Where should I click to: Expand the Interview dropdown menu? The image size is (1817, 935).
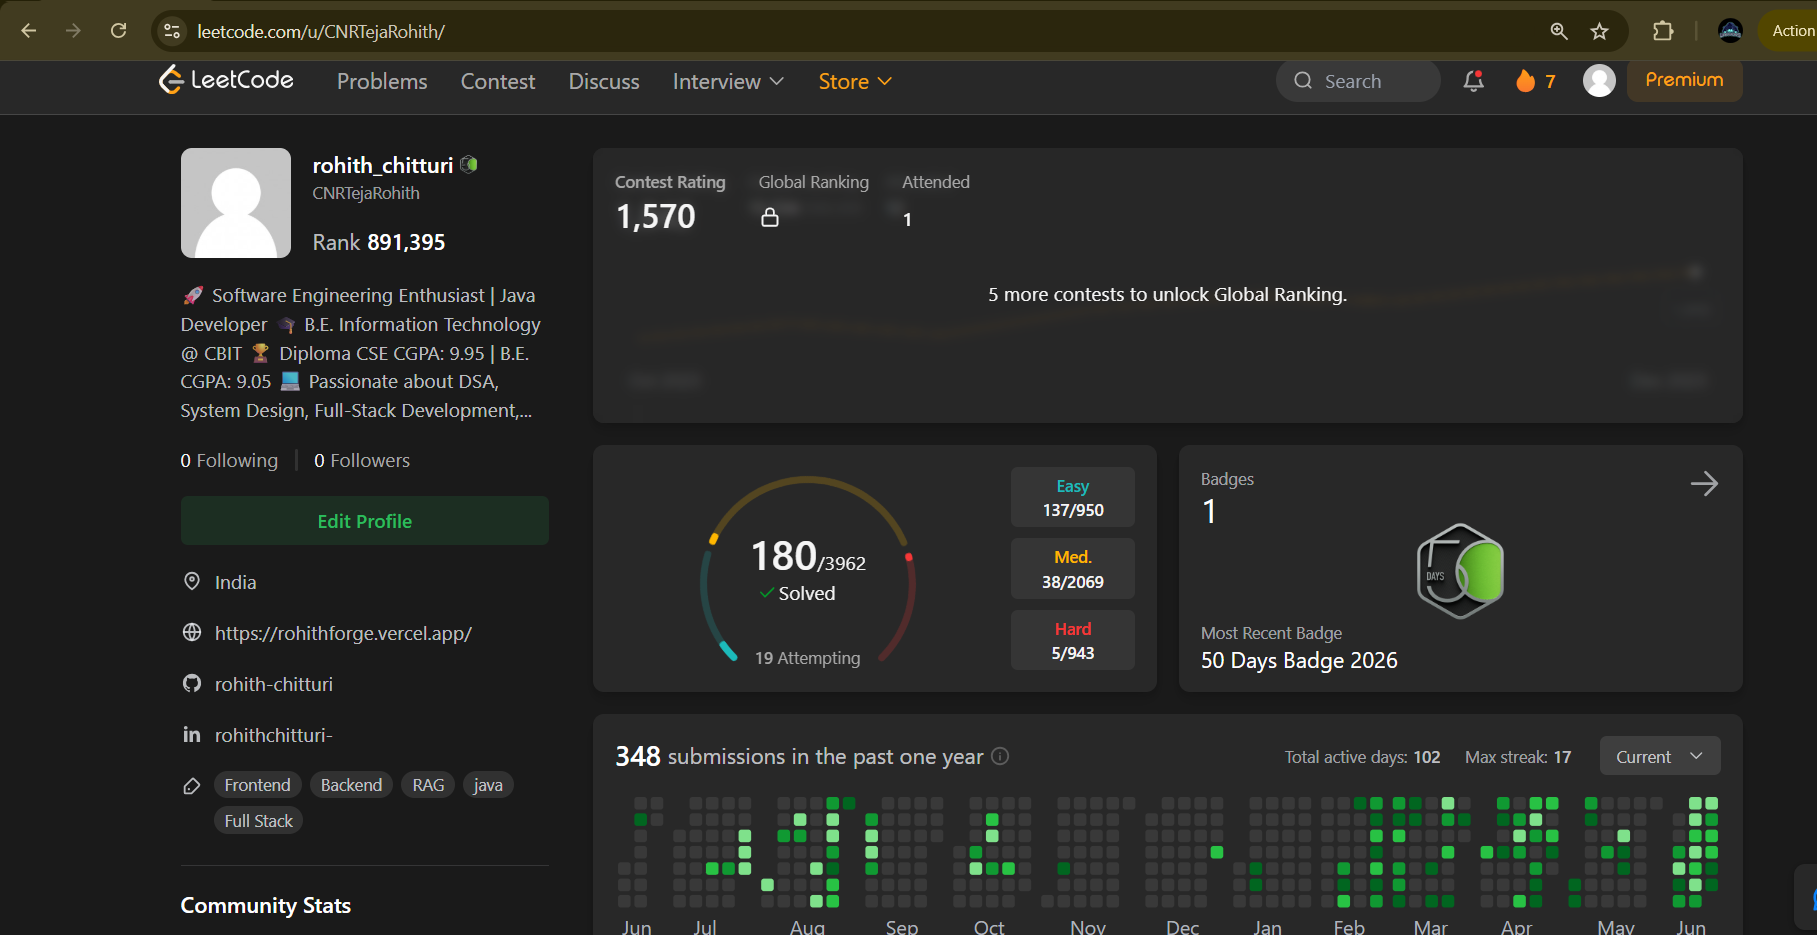tap(728, 81)
